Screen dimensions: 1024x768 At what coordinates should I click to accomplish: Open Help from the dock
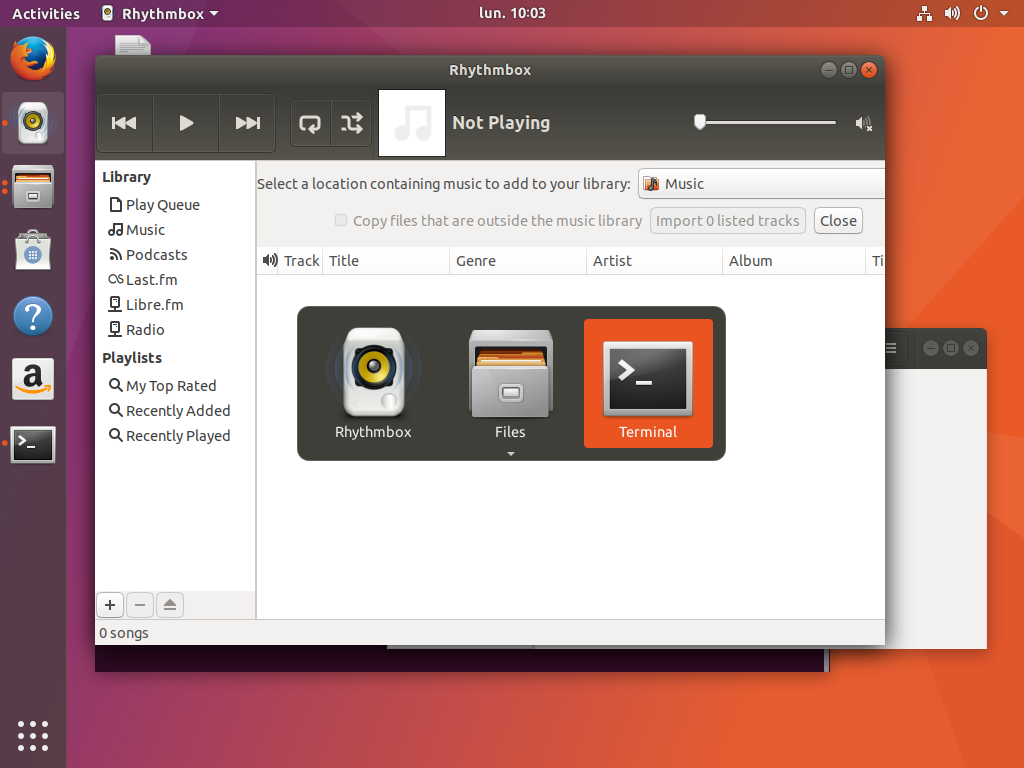pyautogui.click(x=33, y=316)
